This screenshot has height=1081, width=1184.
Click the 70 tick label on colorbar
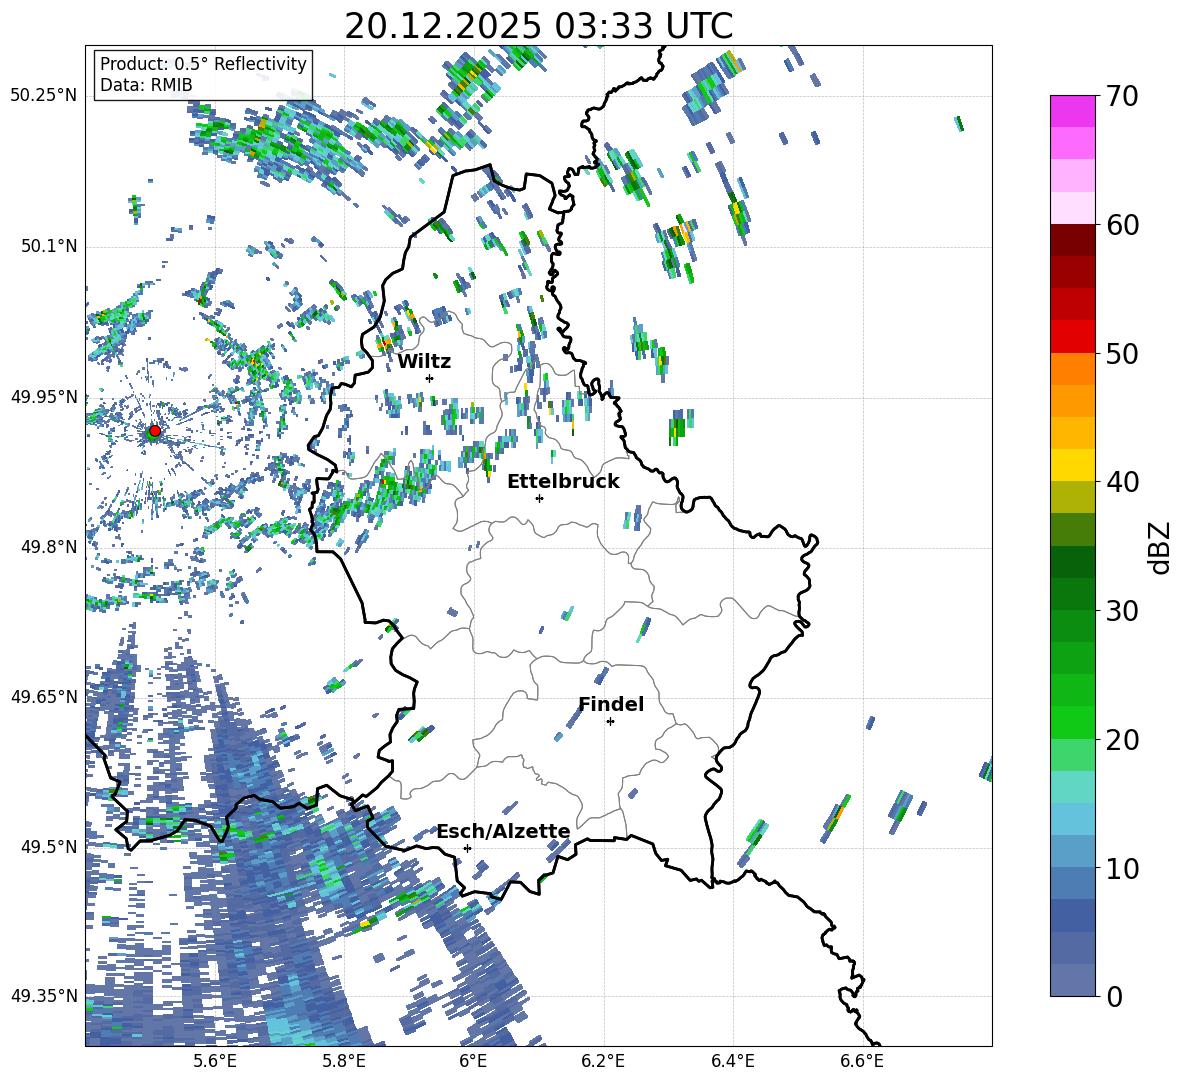click(1121, 97)
